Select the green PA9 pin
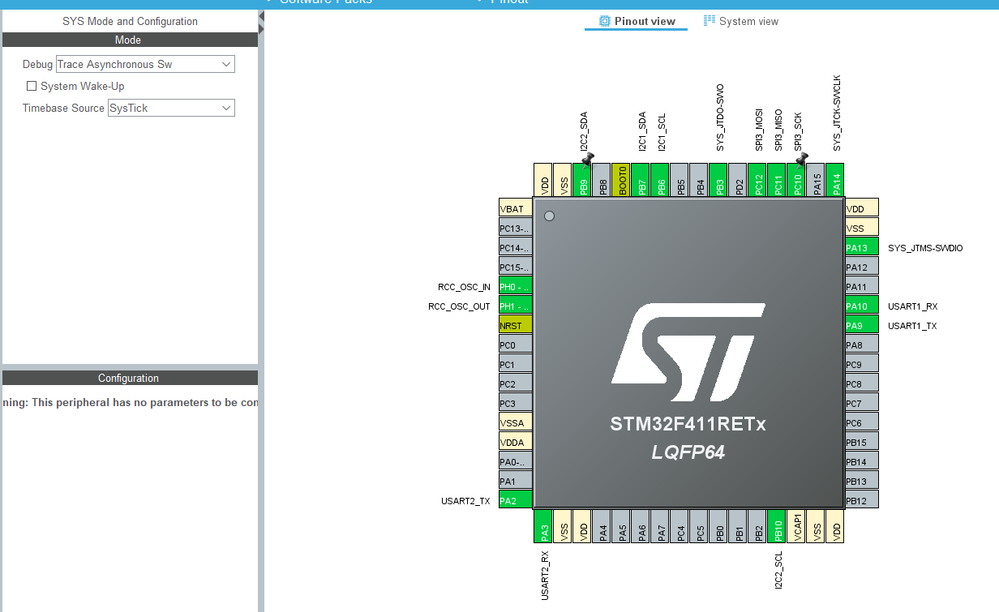Viewport: 999px width, 612px height. point(862,325)
